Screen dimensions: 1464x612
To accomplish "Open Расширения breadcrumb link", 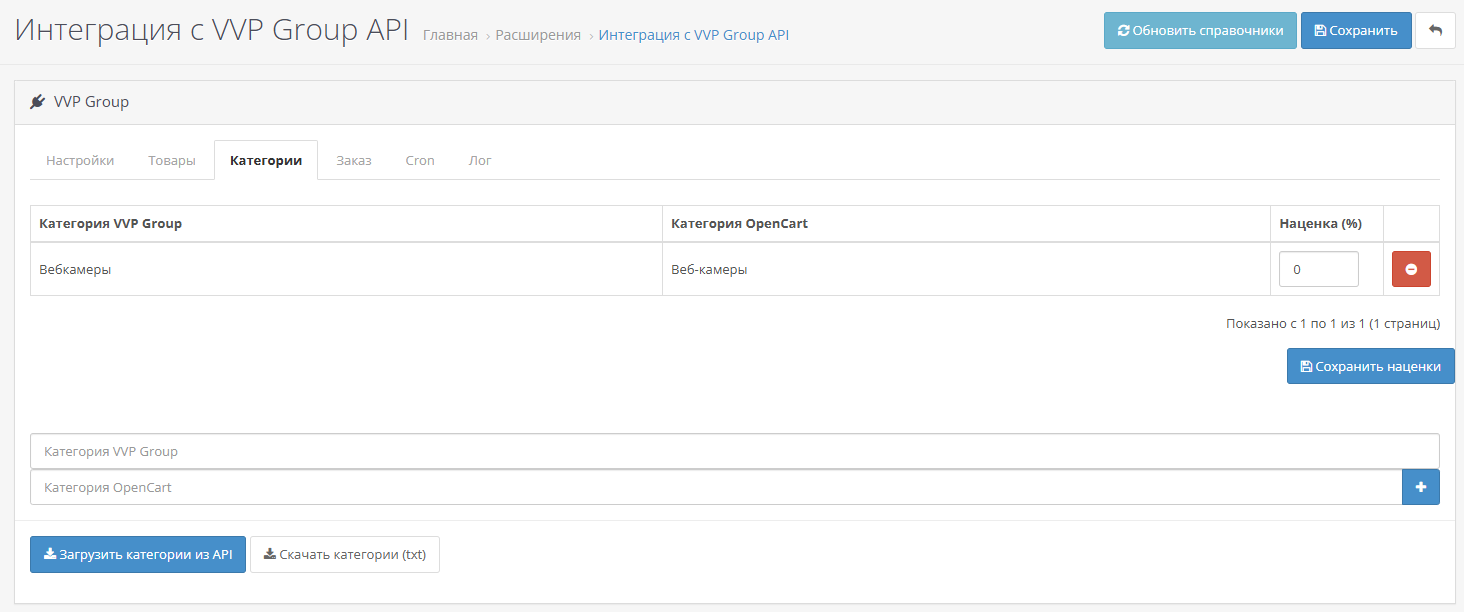I will point(538,35).
